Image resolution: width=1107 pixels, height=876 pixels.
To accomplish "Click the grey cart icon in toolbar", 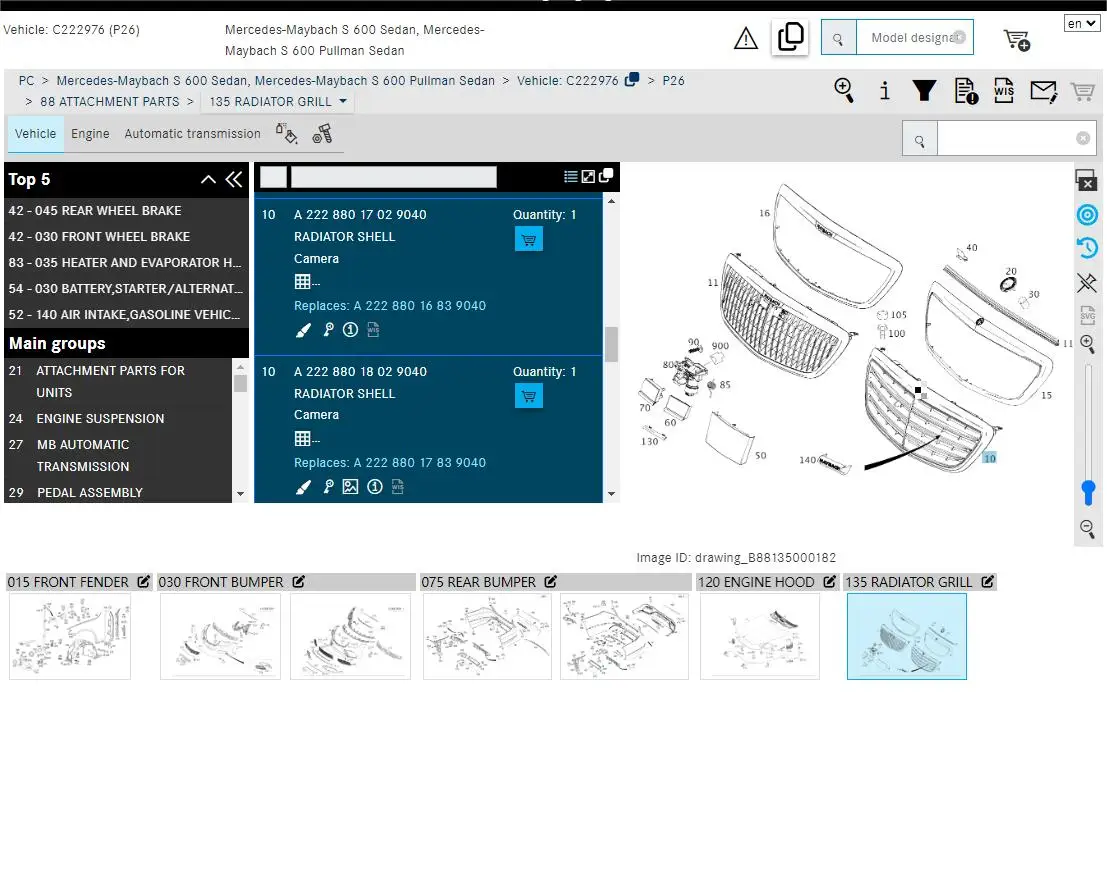I will [x=1082, y=91].
